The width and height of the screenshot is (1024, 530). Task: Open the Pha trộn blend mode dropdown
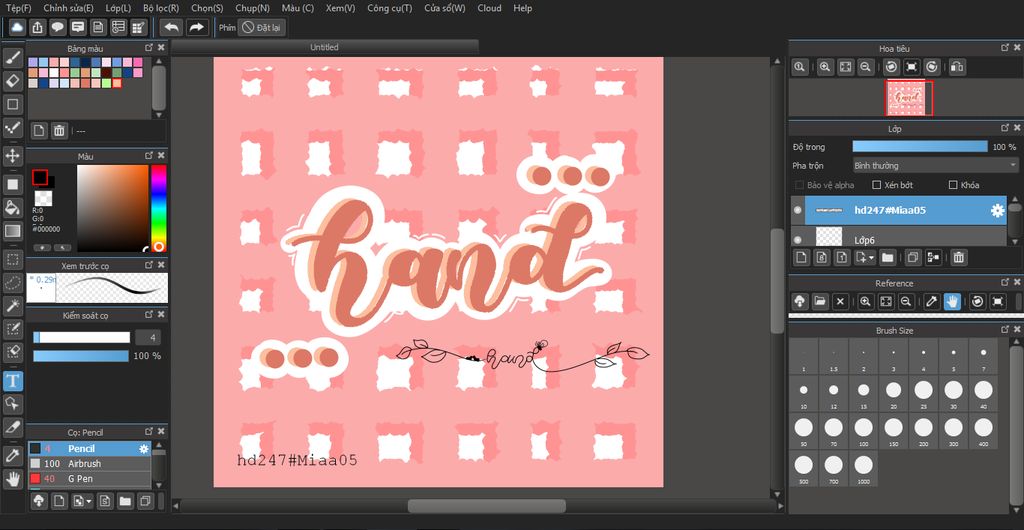coord(936,166)
